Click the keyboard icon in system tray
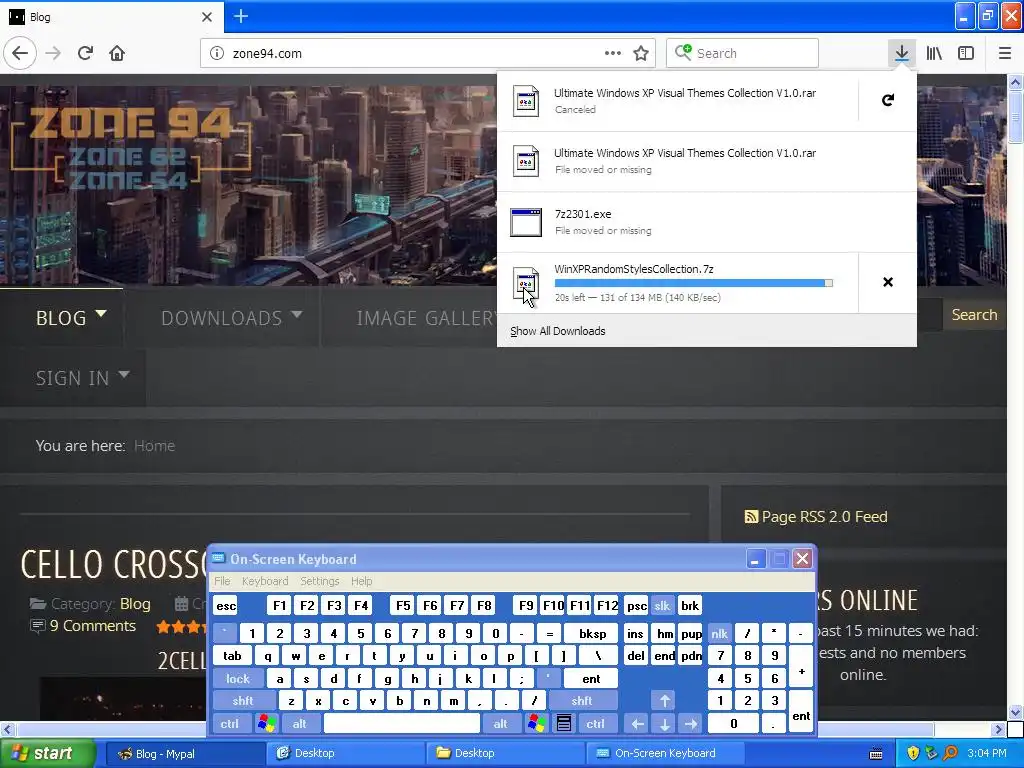The width and height of the screenshot is (1024, 768). (876, 754)
